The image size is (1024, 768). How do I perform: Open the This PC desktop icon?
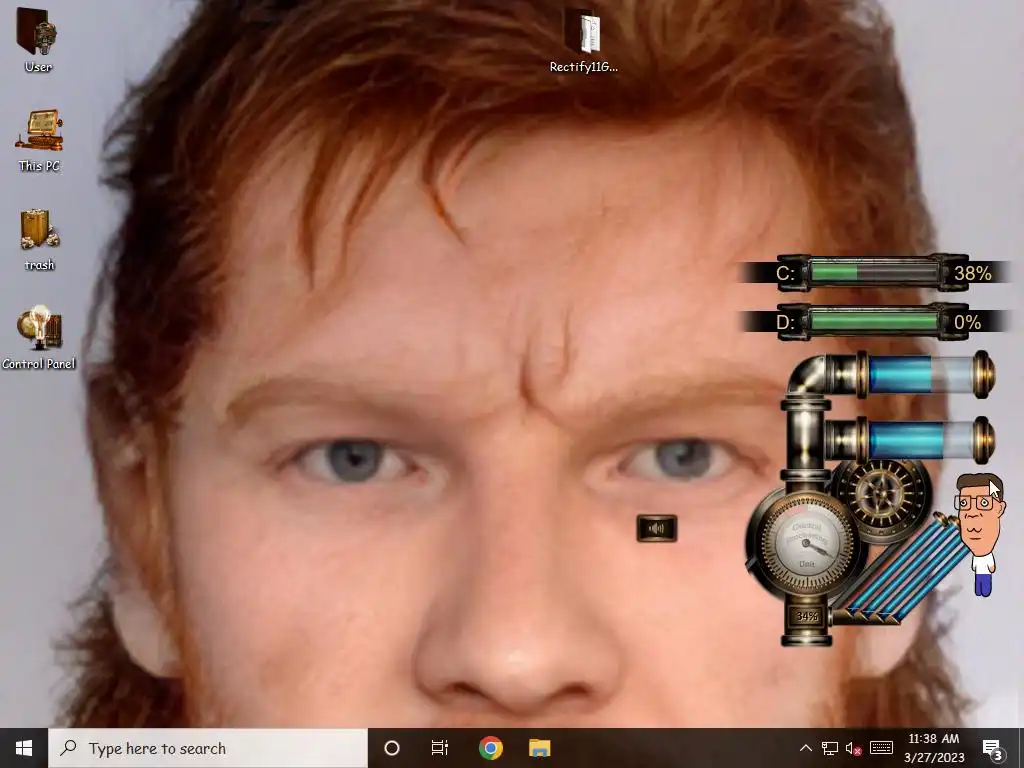[x=39, y=140]
